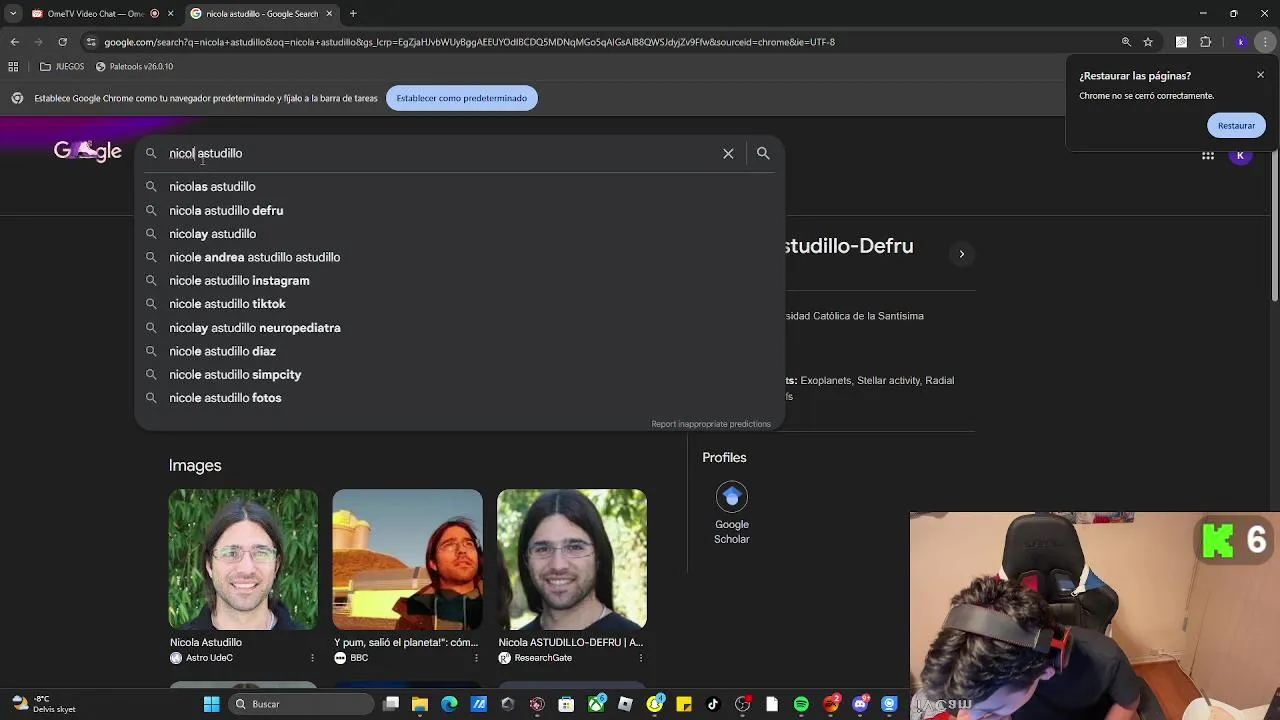
Task: Open the bookmarks apps grid icon
Action: pos(13,67)
